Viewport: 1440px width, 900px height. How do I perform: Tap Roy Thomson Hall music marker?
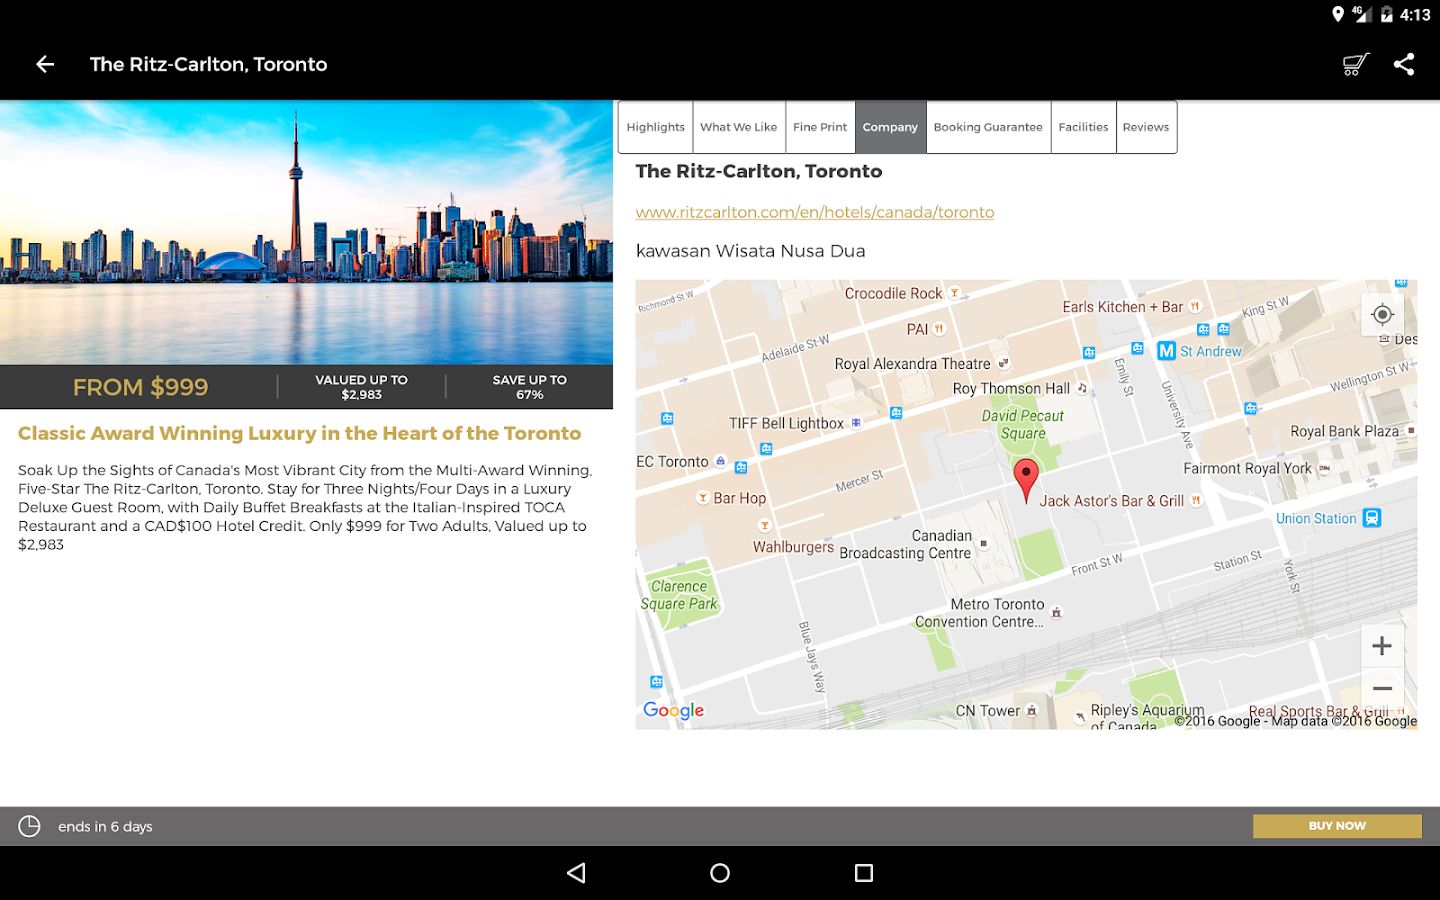point(1082,388)
